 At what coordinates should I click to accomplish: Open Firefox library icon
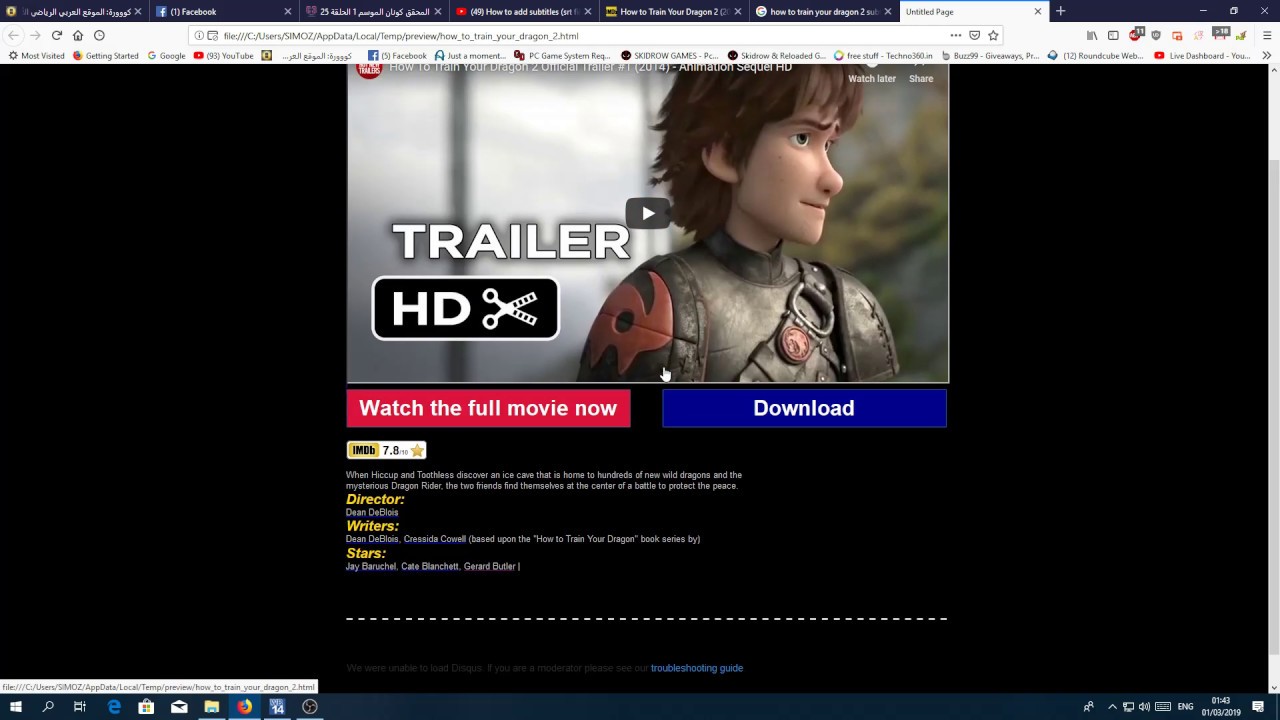point(1092,35)
